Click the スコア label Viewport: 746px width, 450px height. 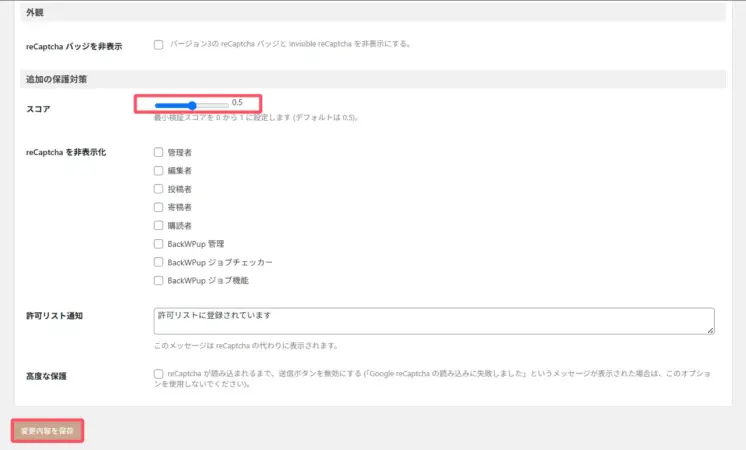pyautogui.click(x=38, y=109)
